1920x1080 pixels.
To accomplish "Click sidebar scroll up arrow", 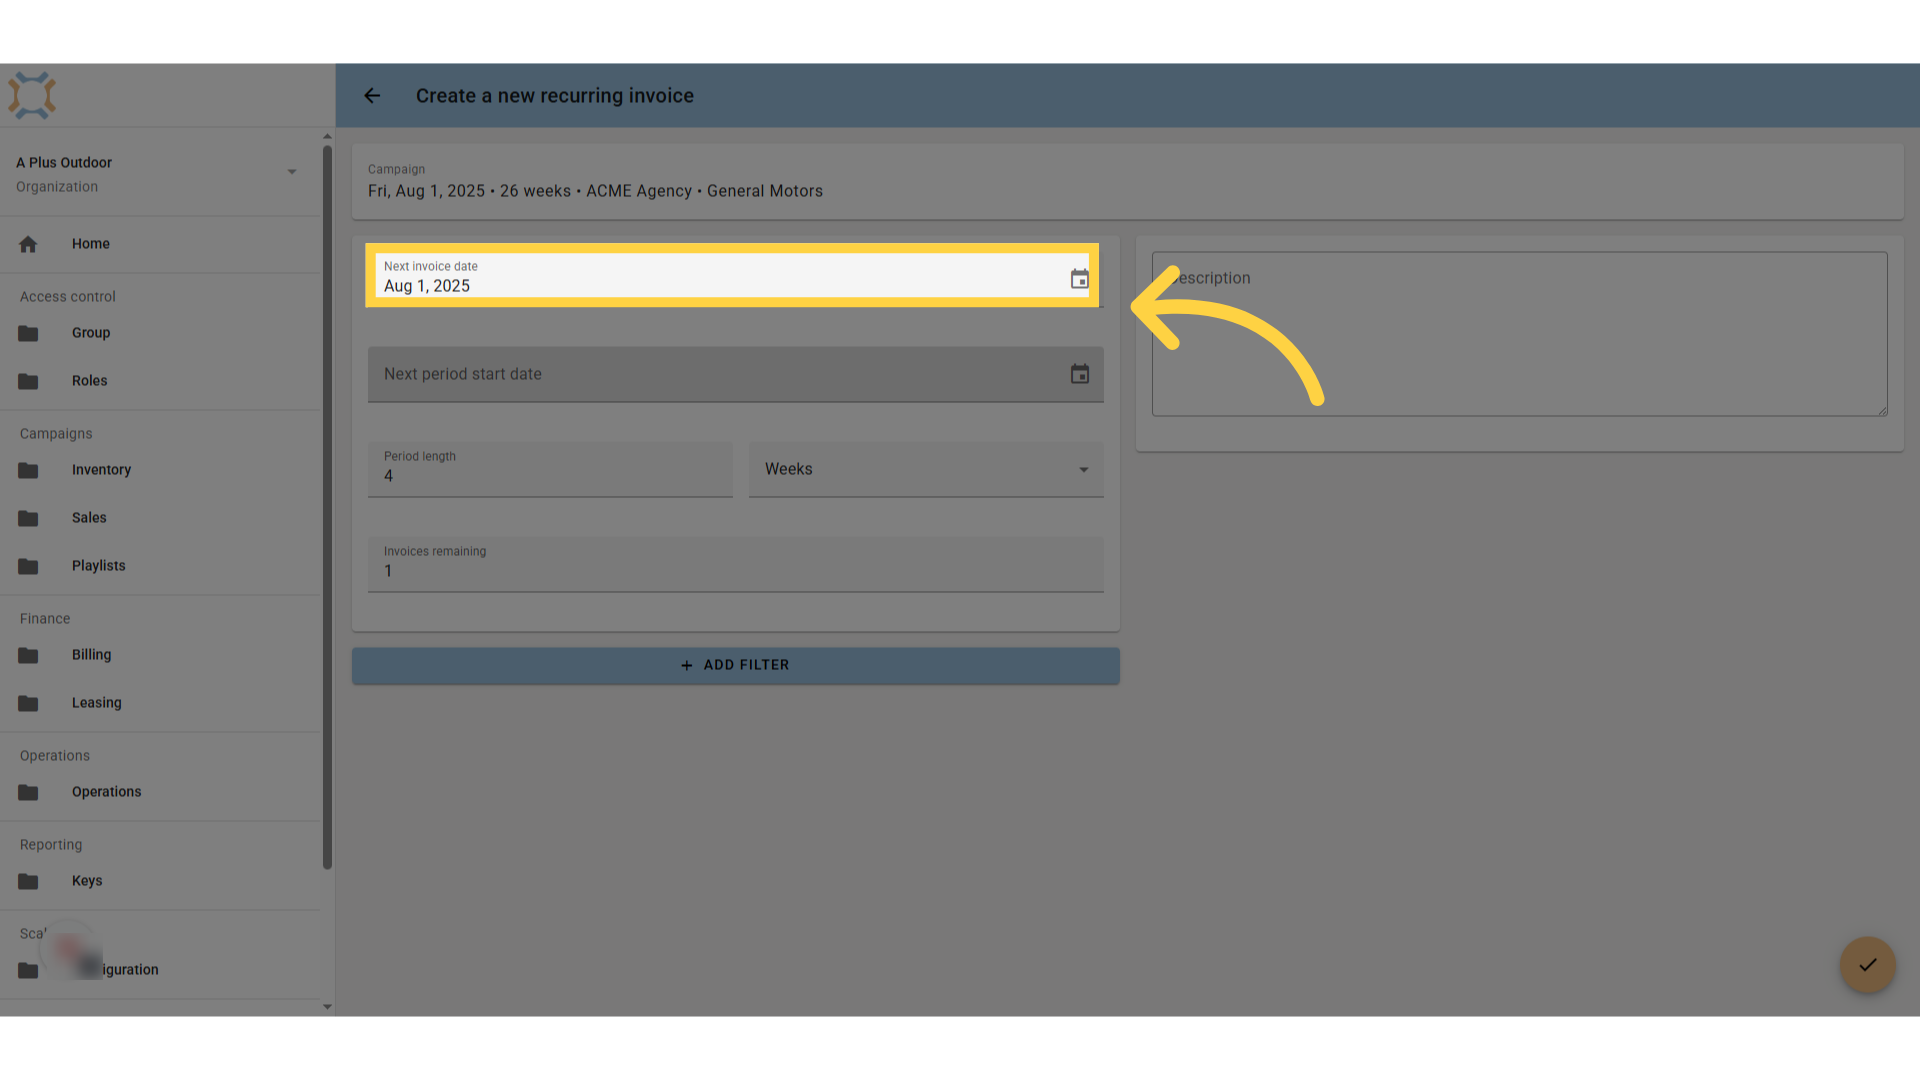I will [327, 136].
